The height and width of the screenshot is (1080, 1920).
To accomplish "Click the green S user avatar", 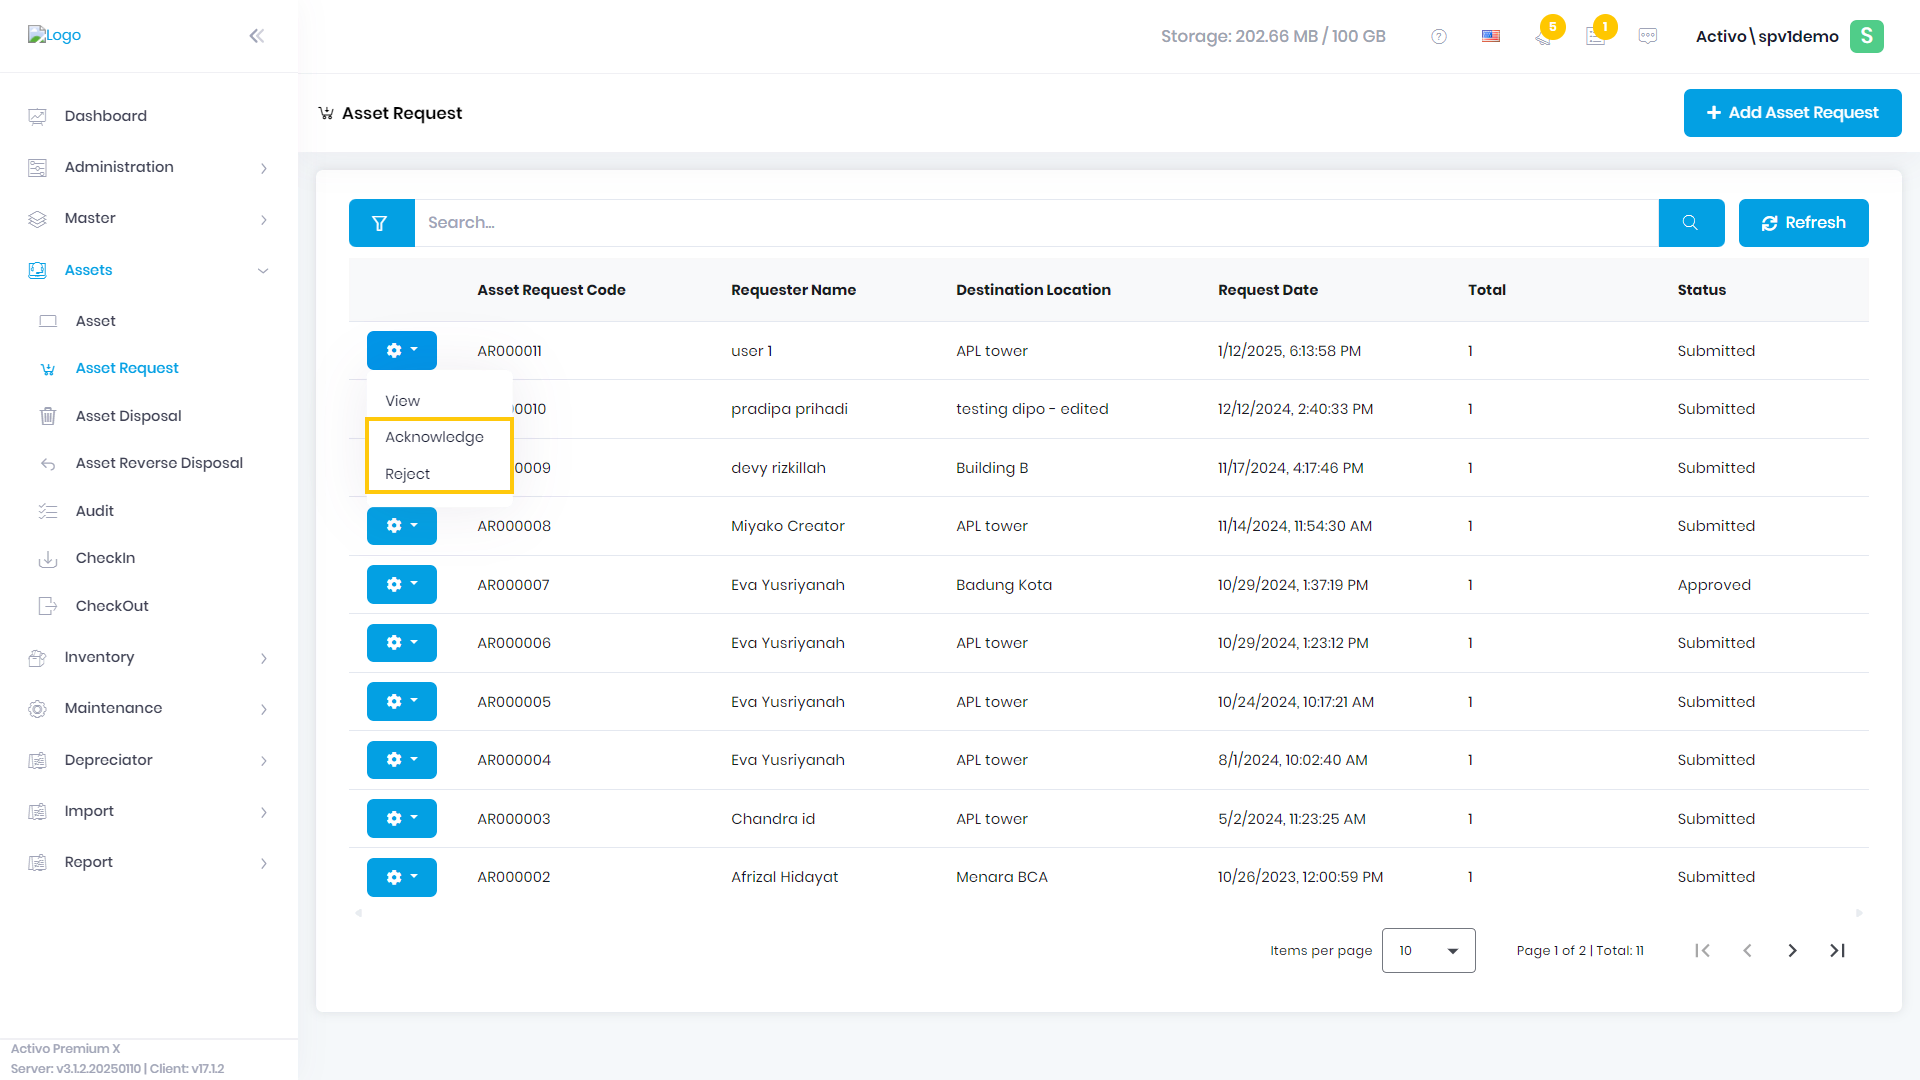I will [x=1866, y=36].
